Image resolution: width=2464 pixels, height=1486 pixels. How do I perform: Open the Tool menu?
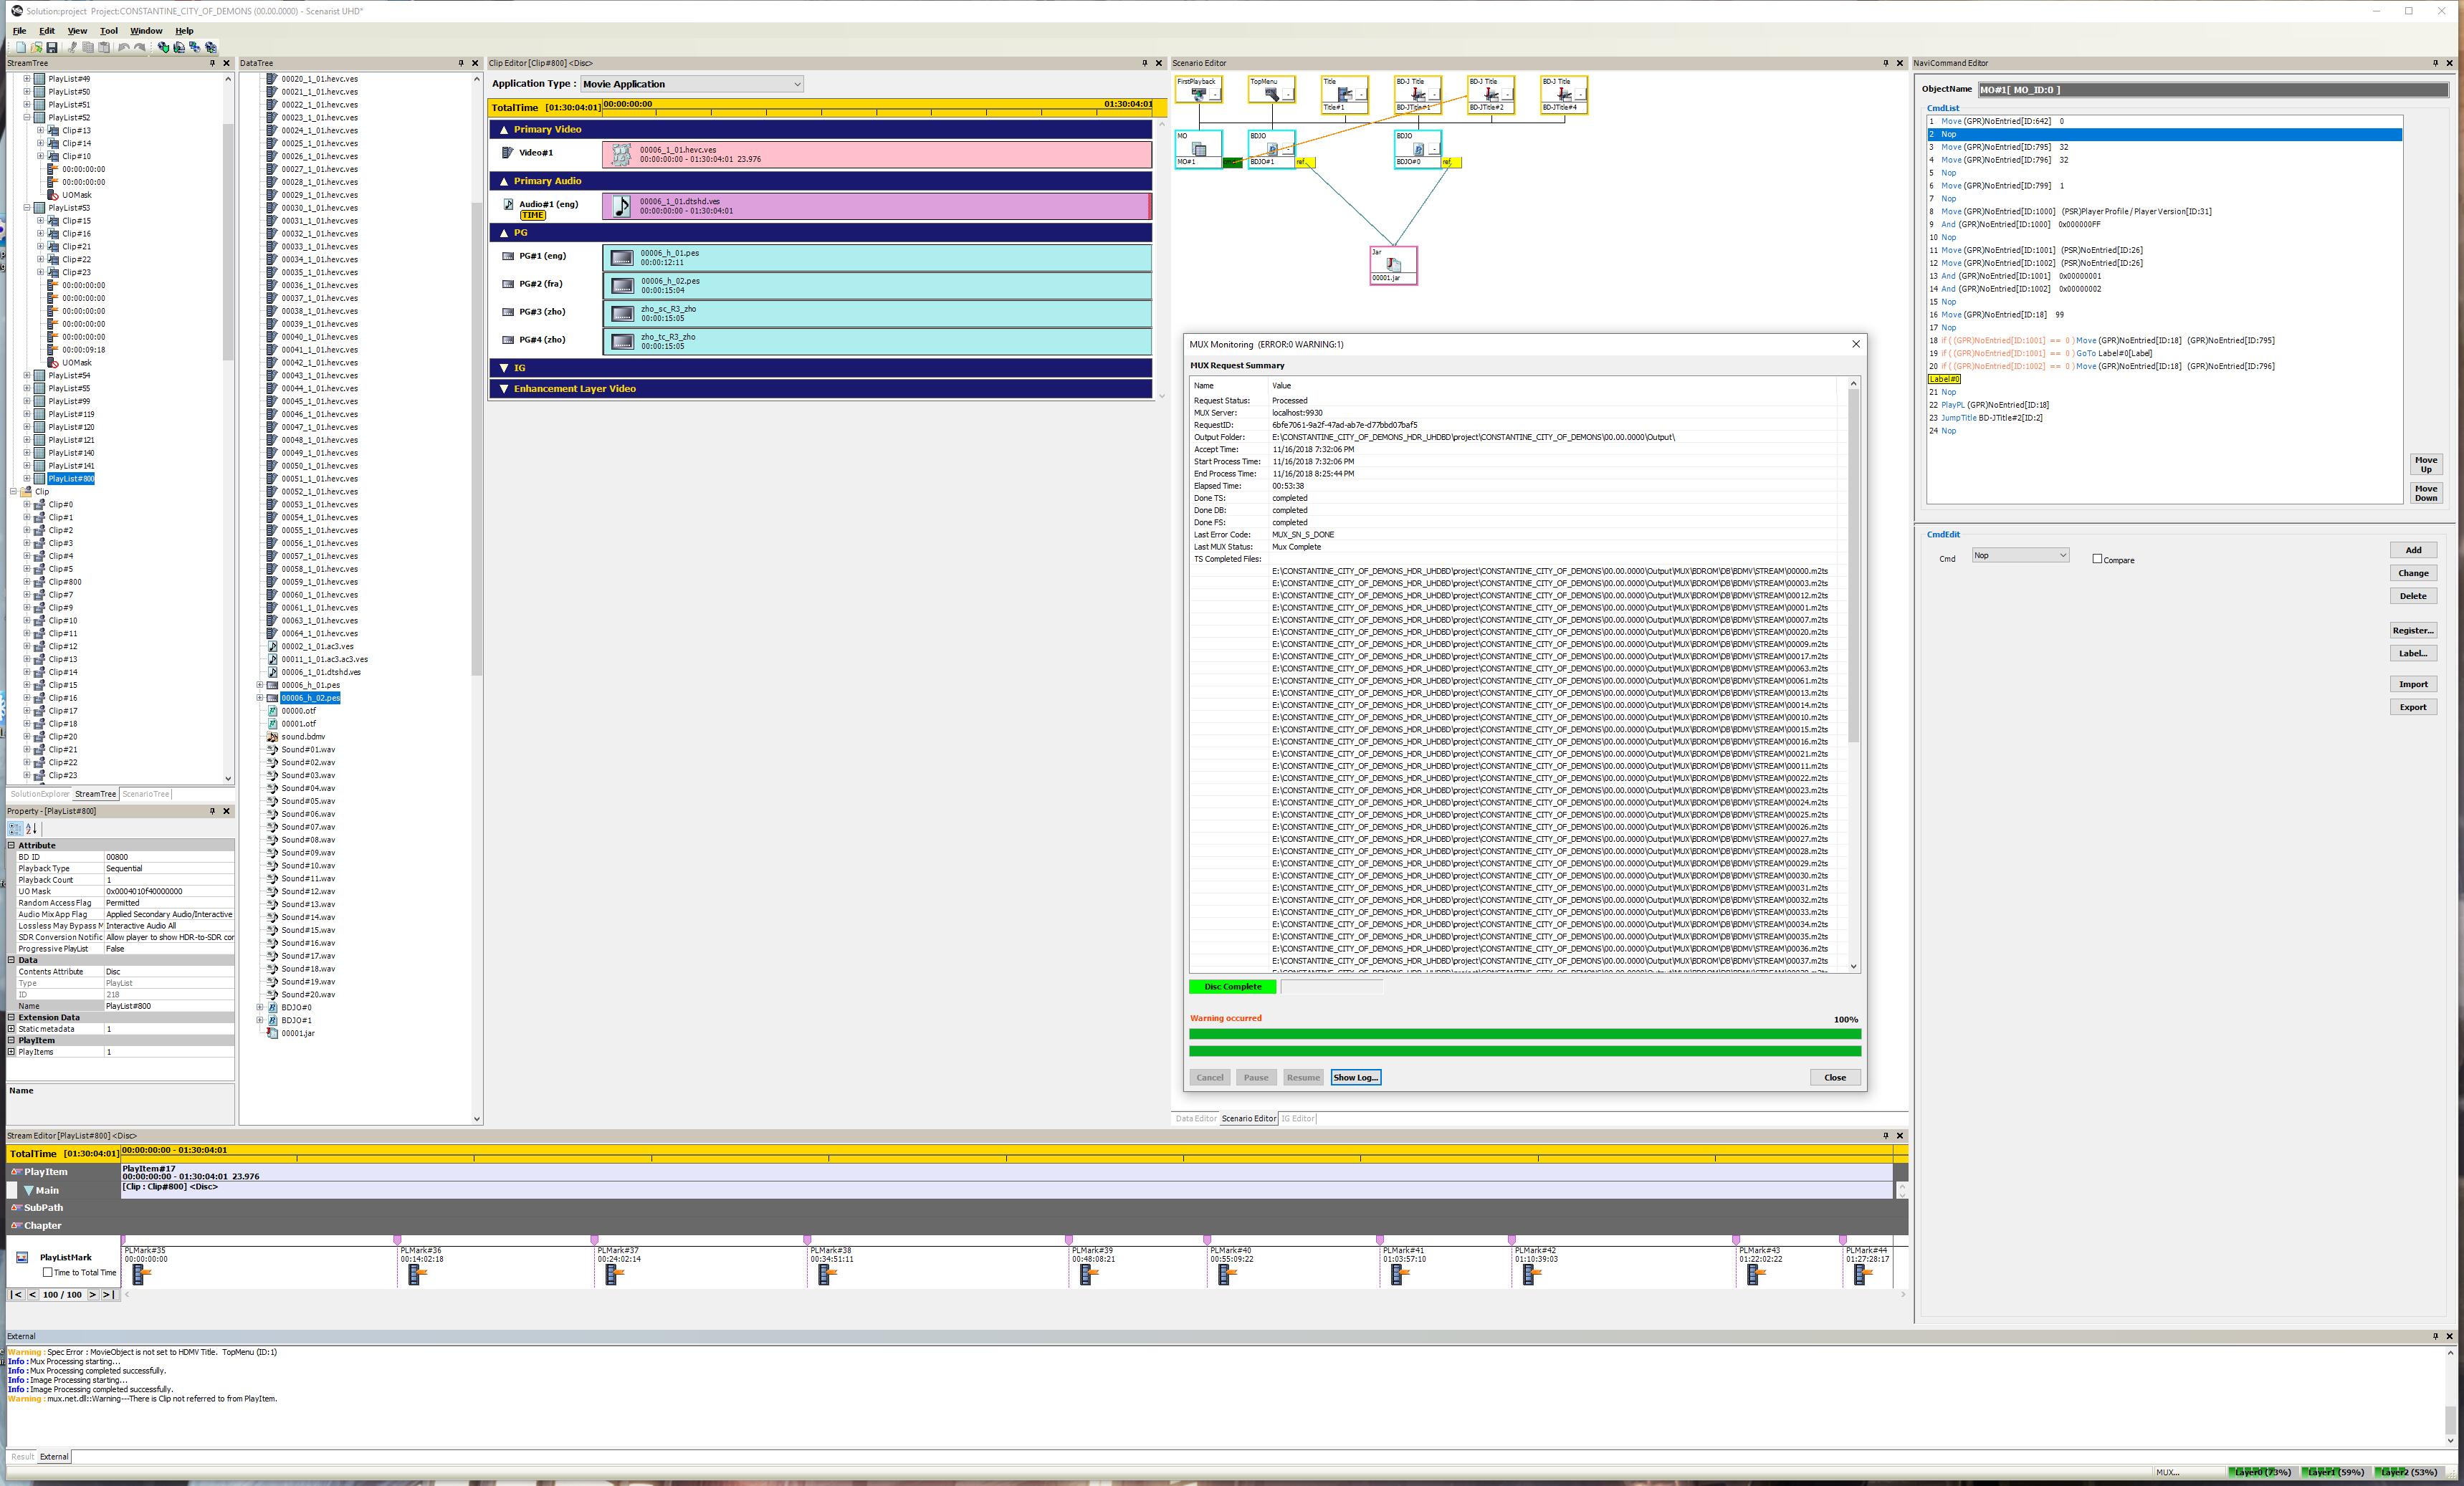coord(108,31)
